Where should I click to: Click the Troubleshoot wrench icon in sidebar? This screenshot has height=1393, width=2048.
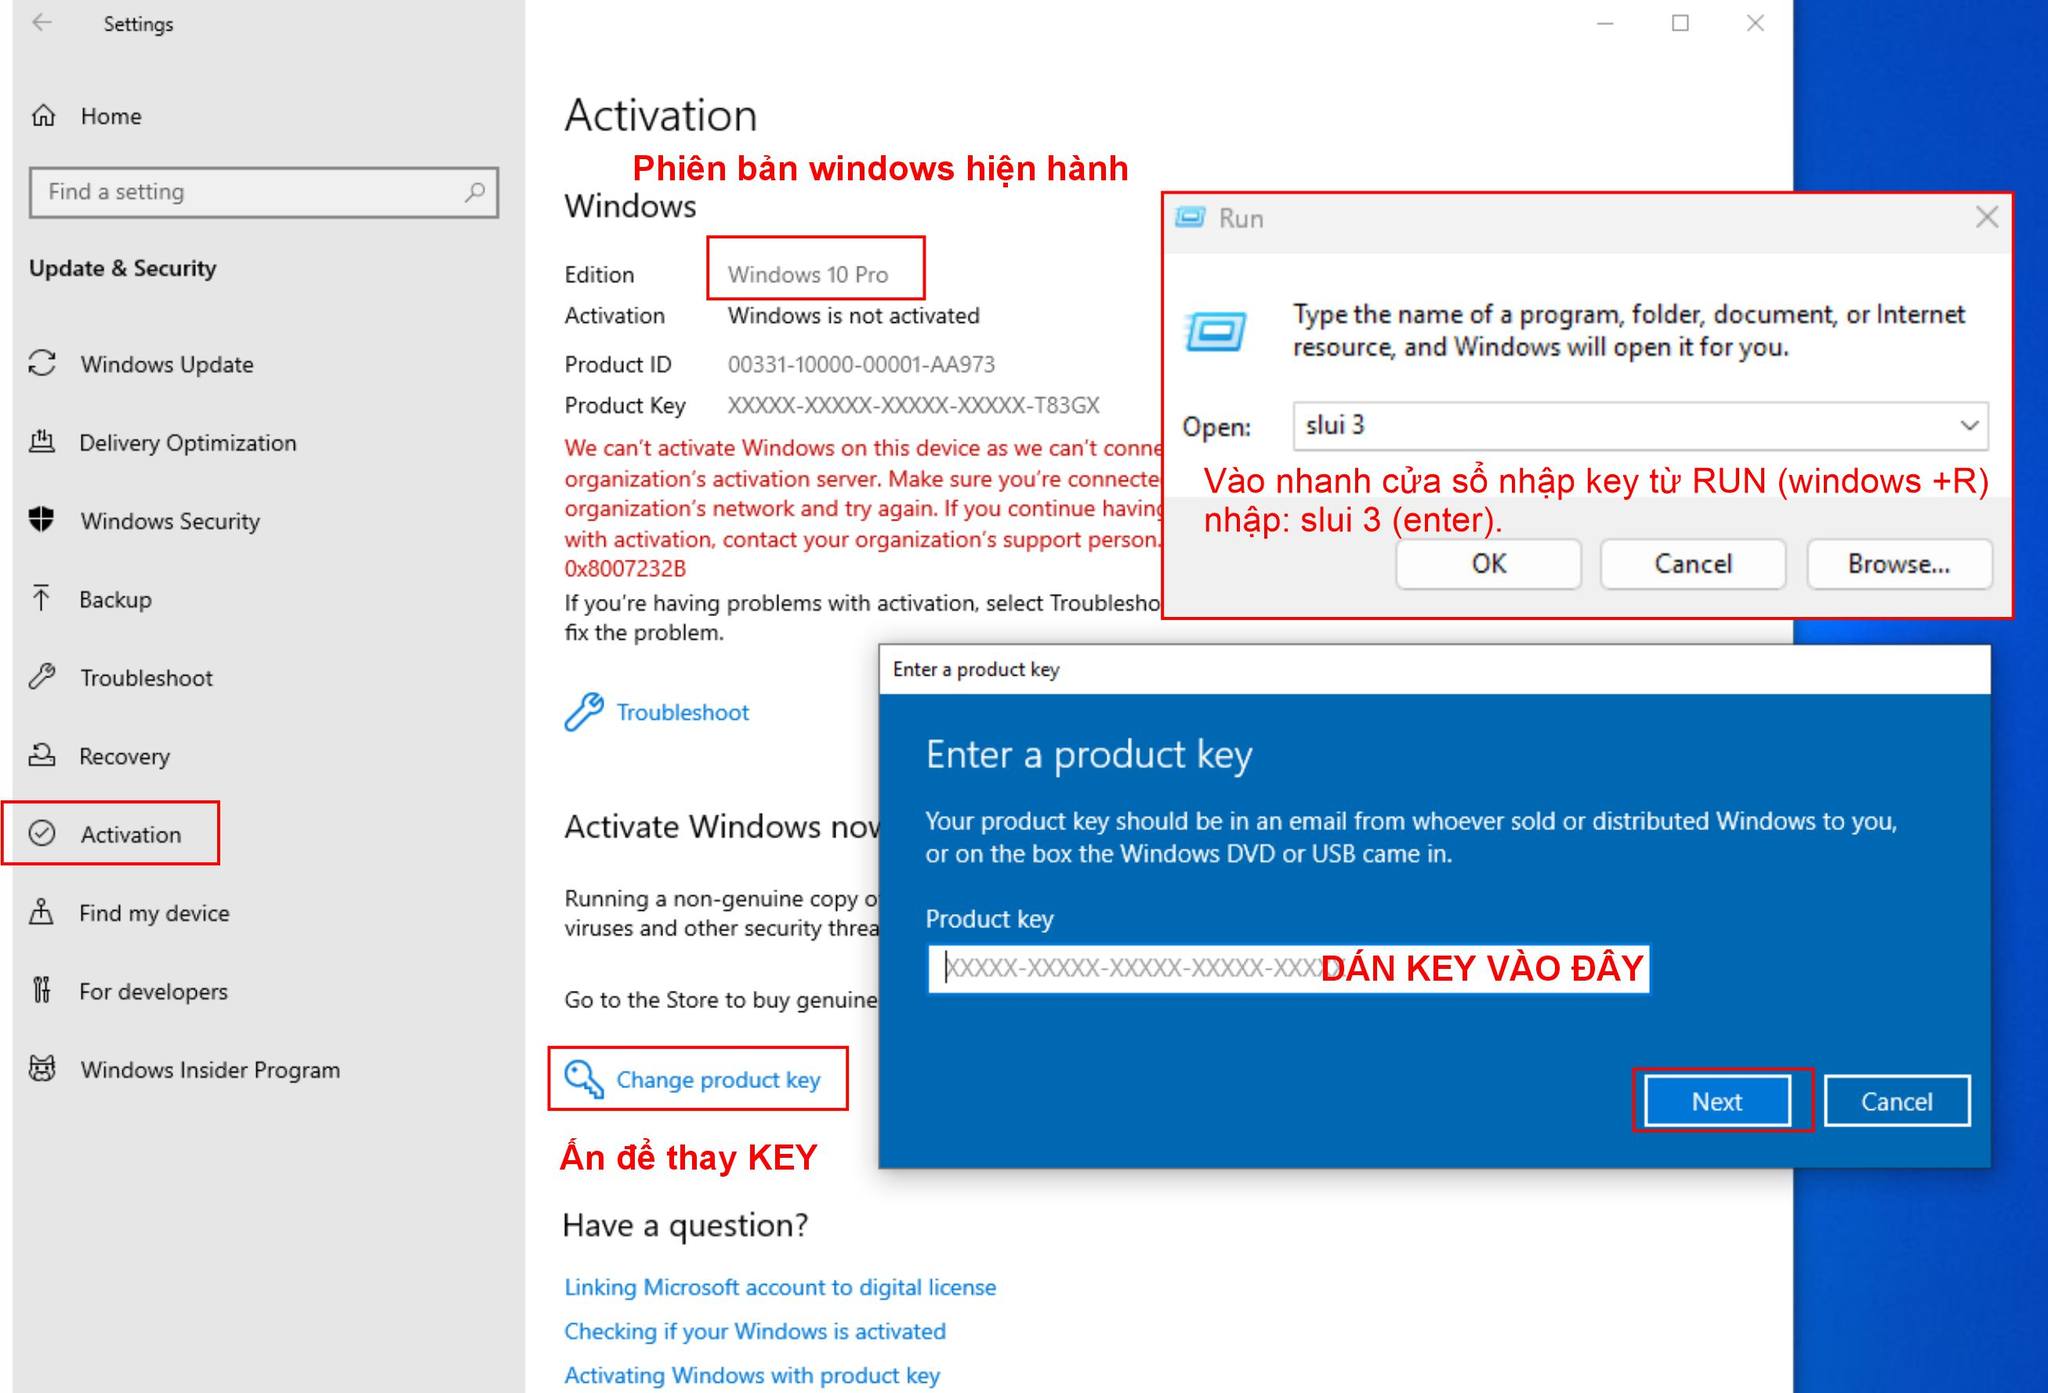pyautogui.click(x=42, y=676)
